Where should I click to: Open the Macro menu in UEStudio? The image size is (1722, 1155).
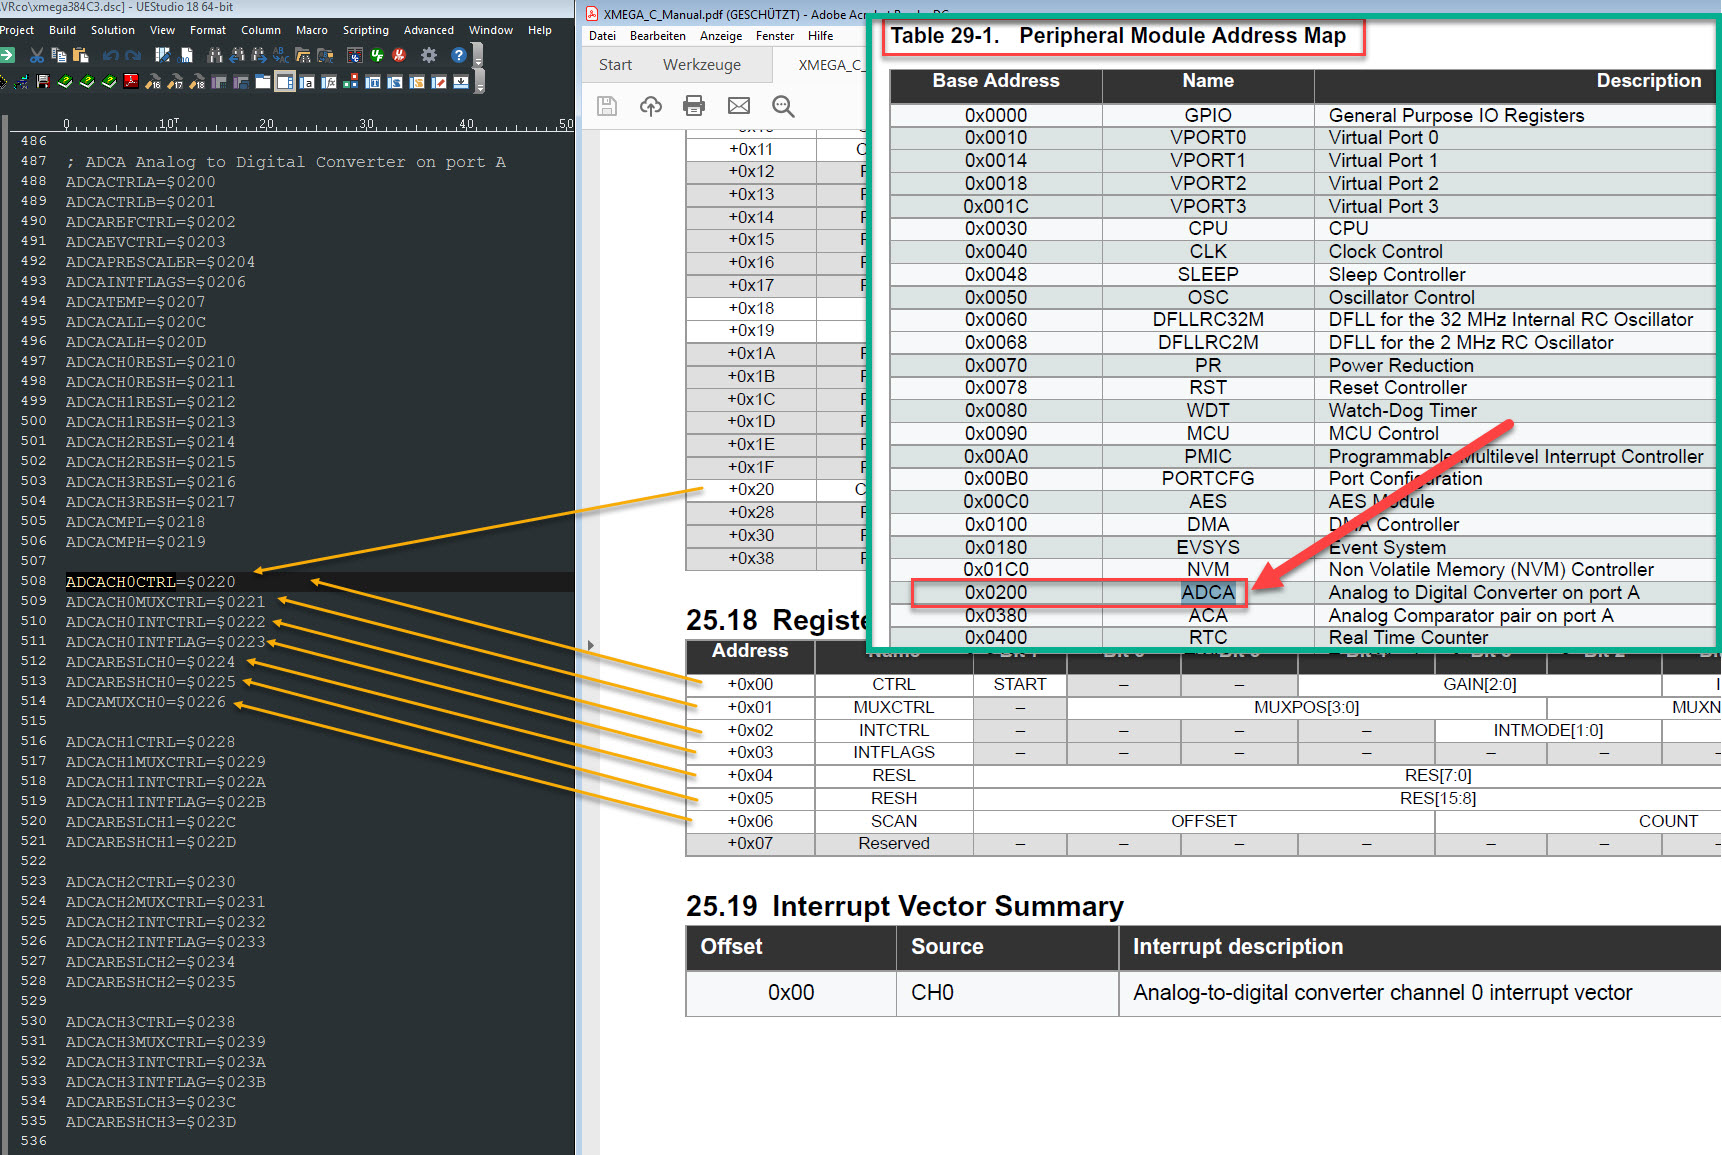[x=312, y=30]
